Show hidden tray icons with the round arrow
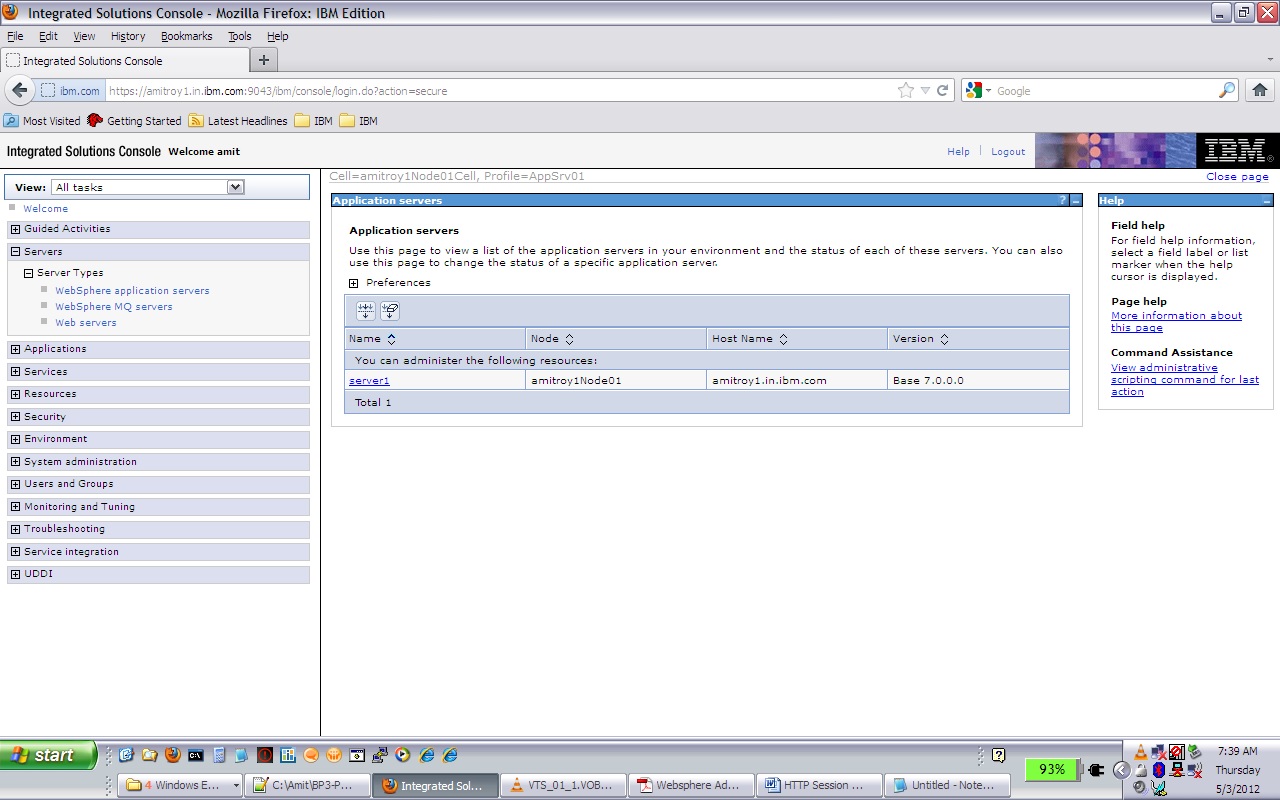The image size is (1280, 800). [x=1121, y=770]
